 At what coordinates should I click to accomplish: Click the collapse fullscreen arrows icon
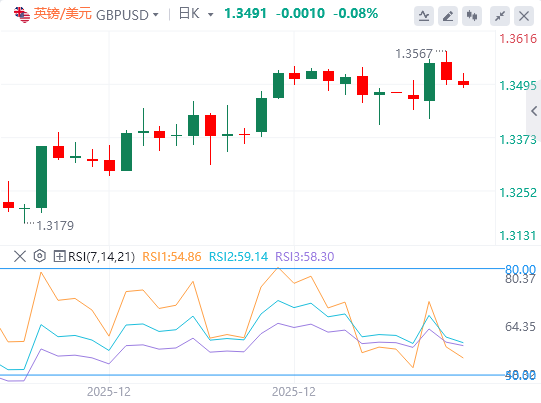(500, 16)
